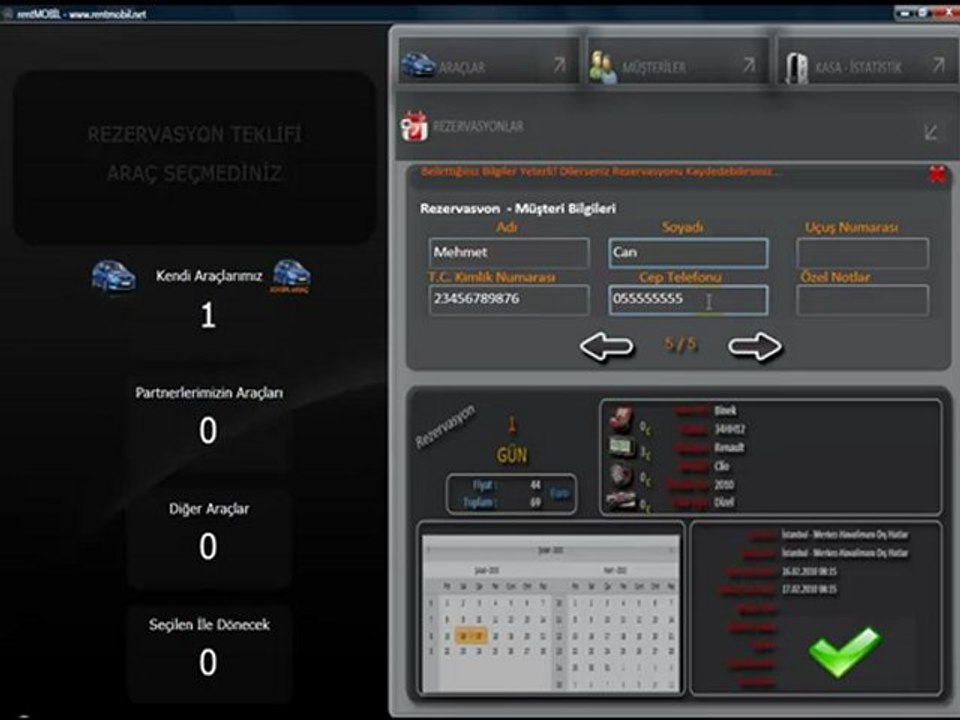Click the Soyadı field containing Can
The image size is (960, 720).
(x=688, y=253)
